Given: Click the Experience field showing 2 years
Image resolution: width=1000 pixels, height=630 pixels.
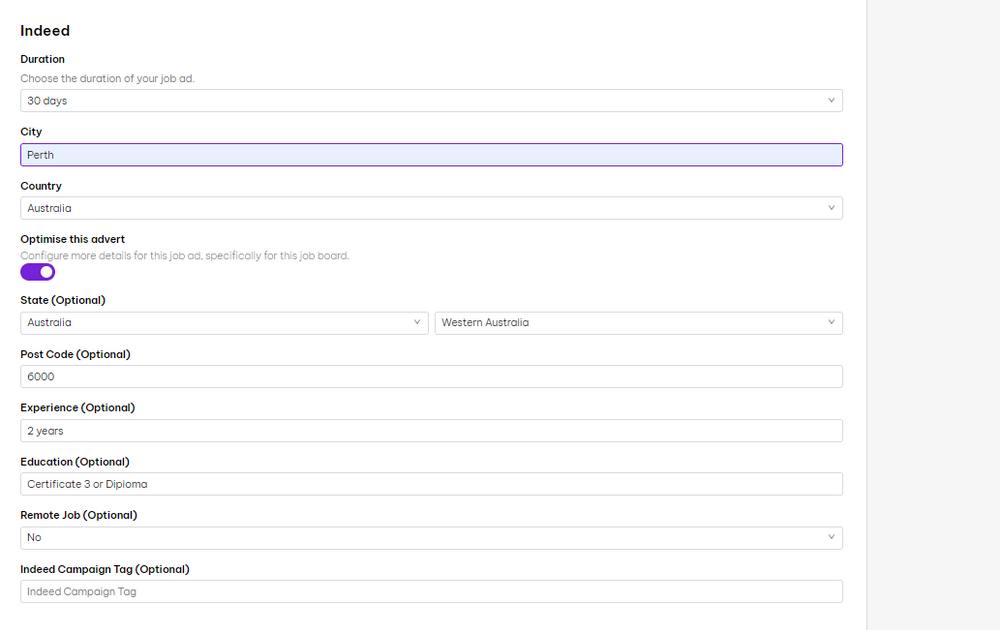Looking at the screenshot, I should 430,431.
